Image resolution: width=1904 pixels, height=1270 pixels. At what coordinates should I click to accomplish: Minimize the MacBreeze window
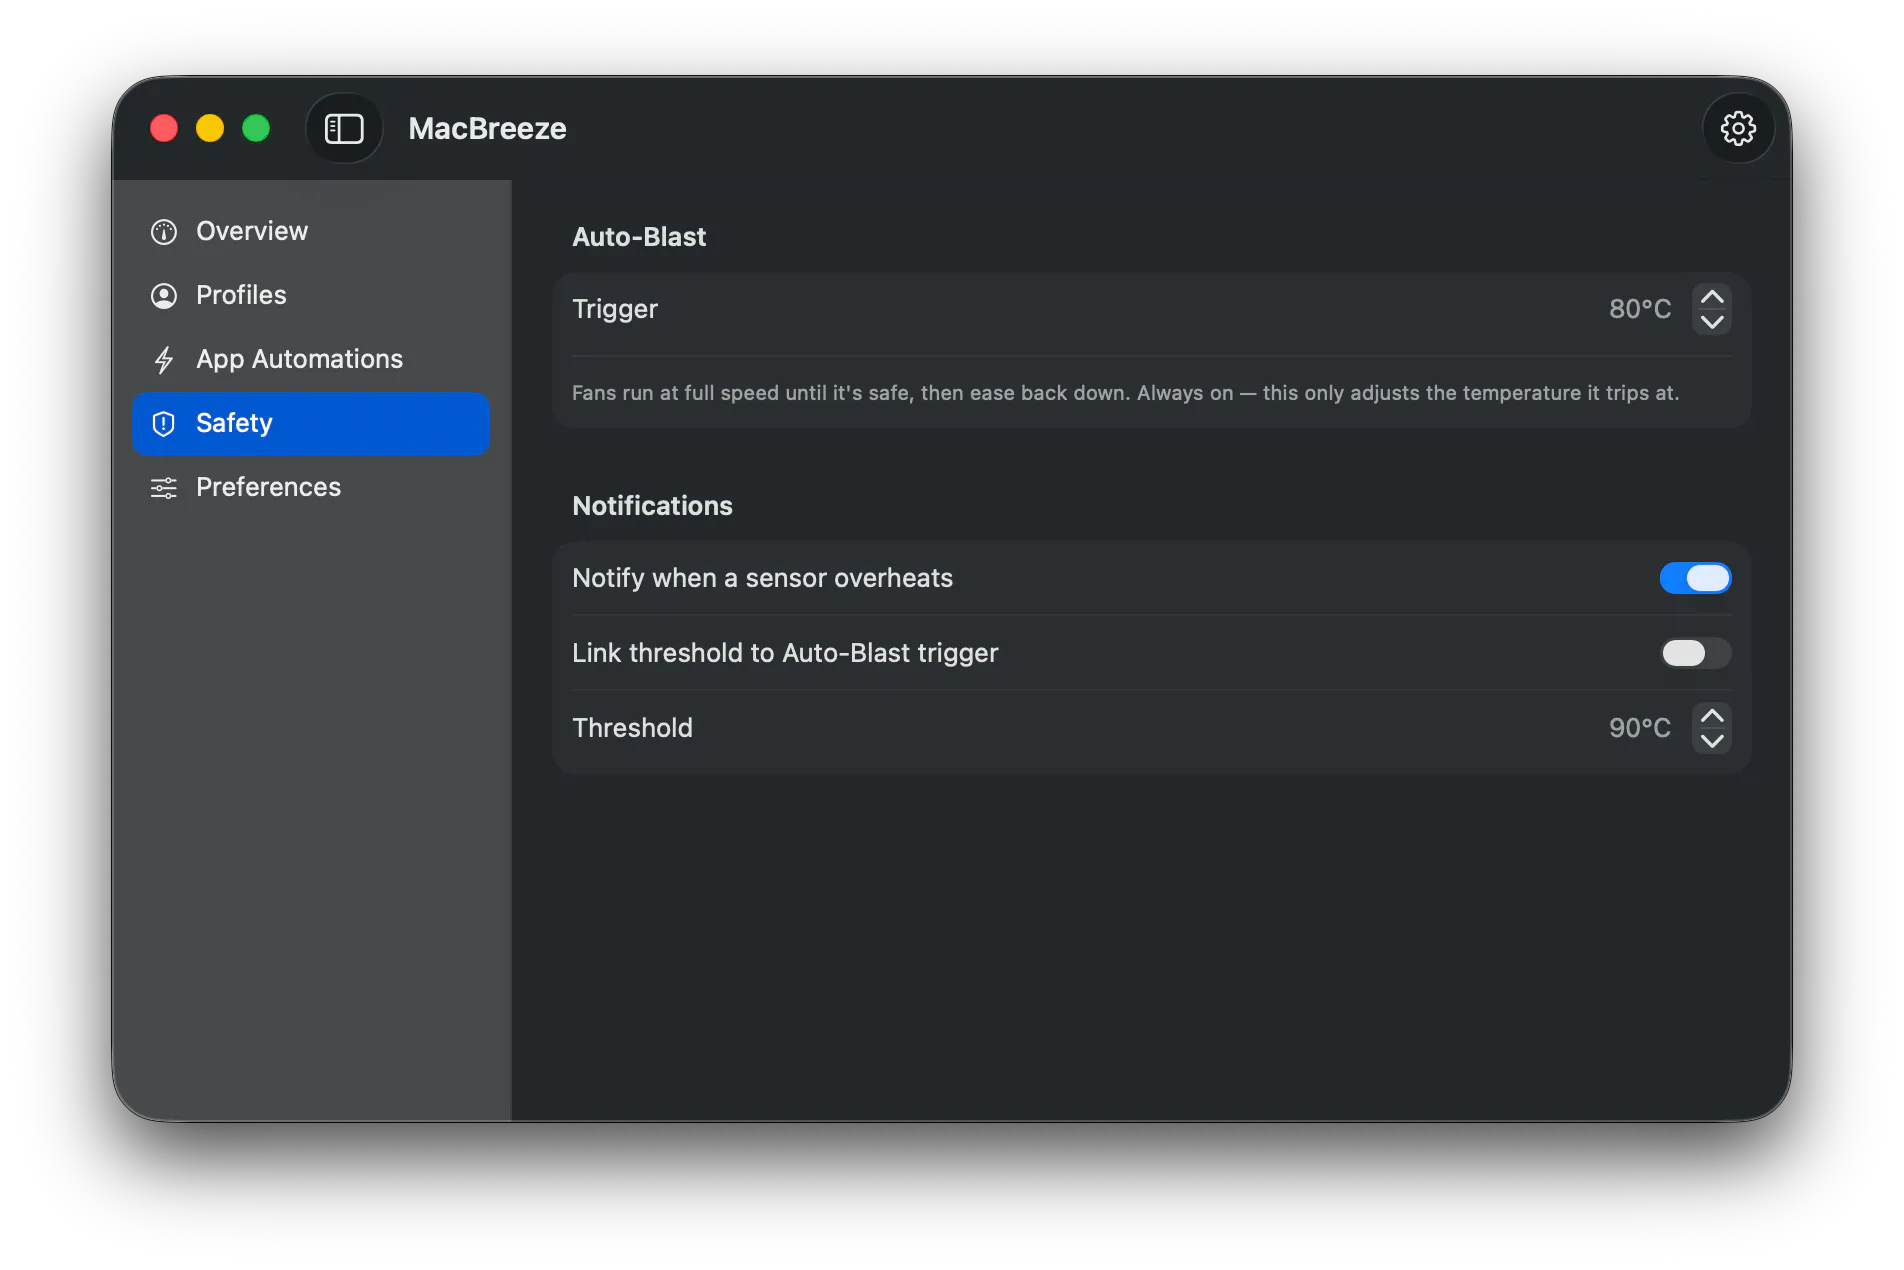pos(210,129)
